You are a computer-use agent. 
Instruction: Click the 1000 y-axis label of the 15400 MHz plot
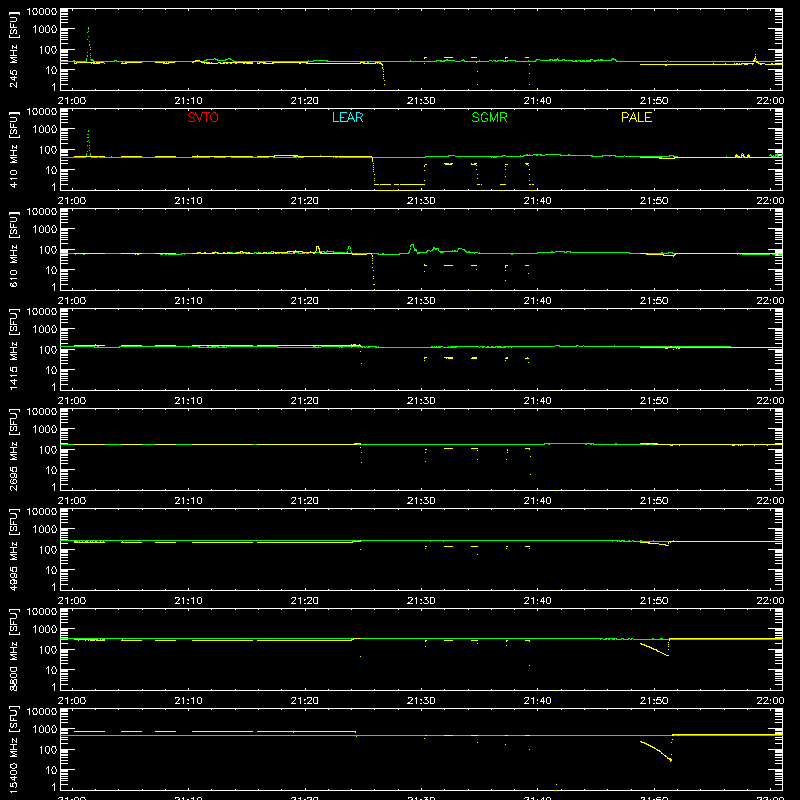pos(45,730)
